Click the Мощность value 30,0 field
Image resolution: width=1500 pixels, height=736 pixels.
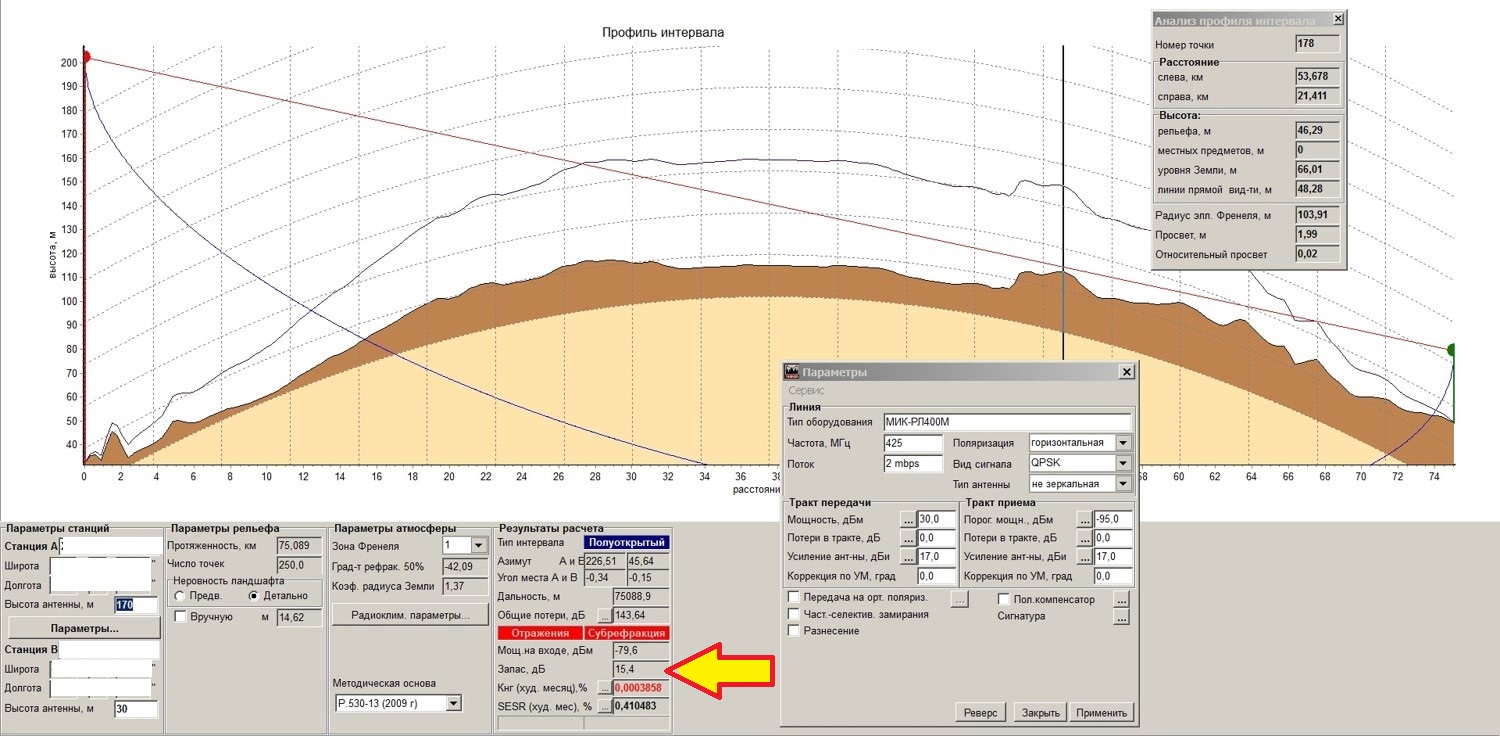tap(937, 520)
